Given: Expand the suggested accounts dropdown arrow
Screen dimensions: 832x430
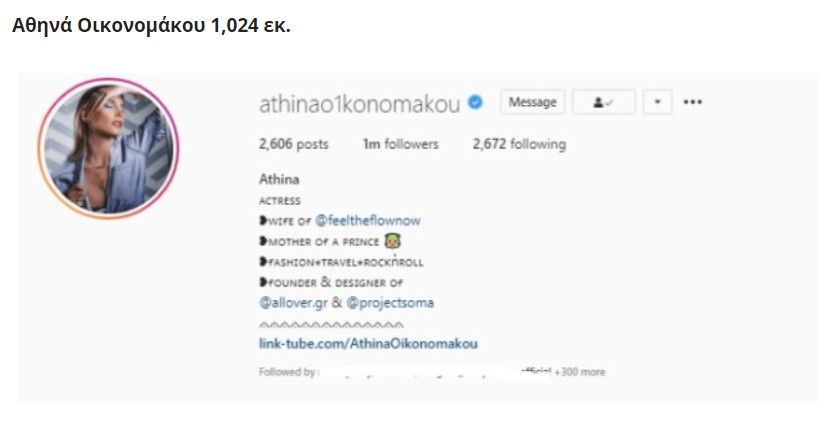Looking at the screenshot, I should pyautogui.click(x=657, y=102).
